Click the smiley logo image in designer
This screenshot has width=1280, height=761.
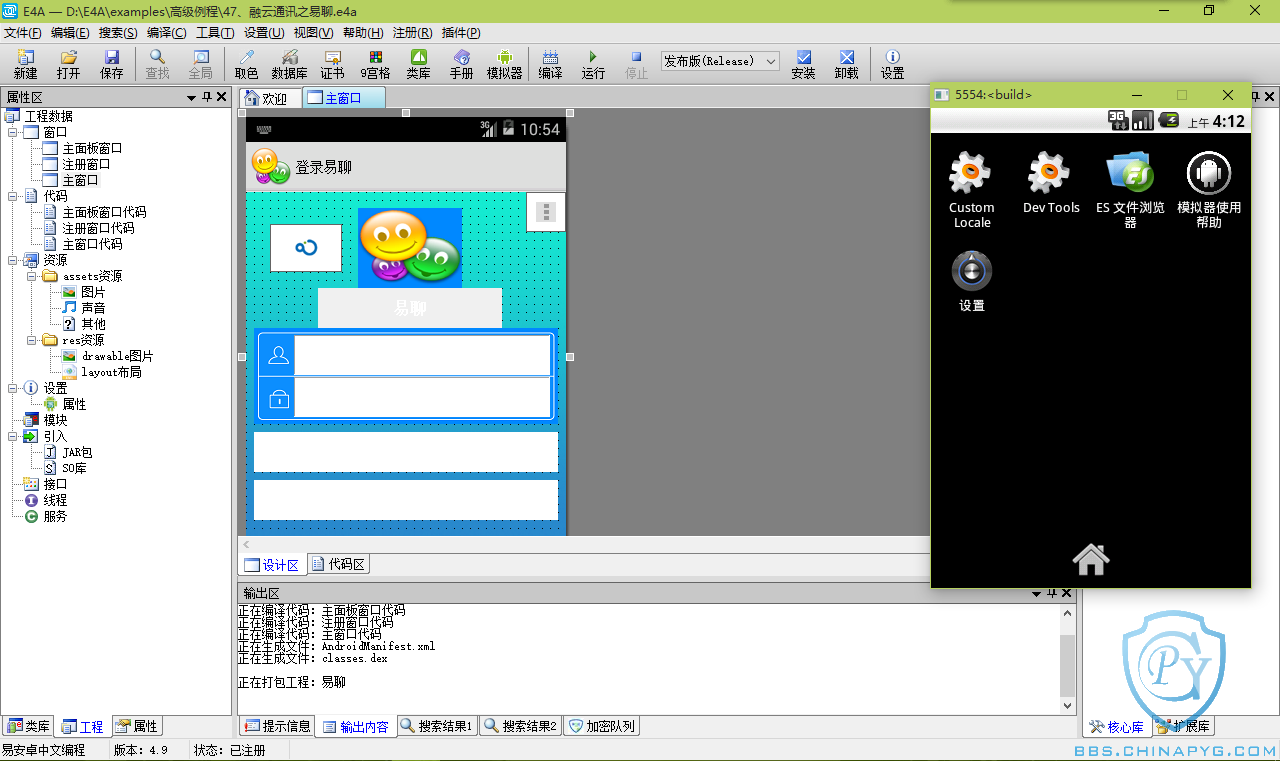point(410,247)
